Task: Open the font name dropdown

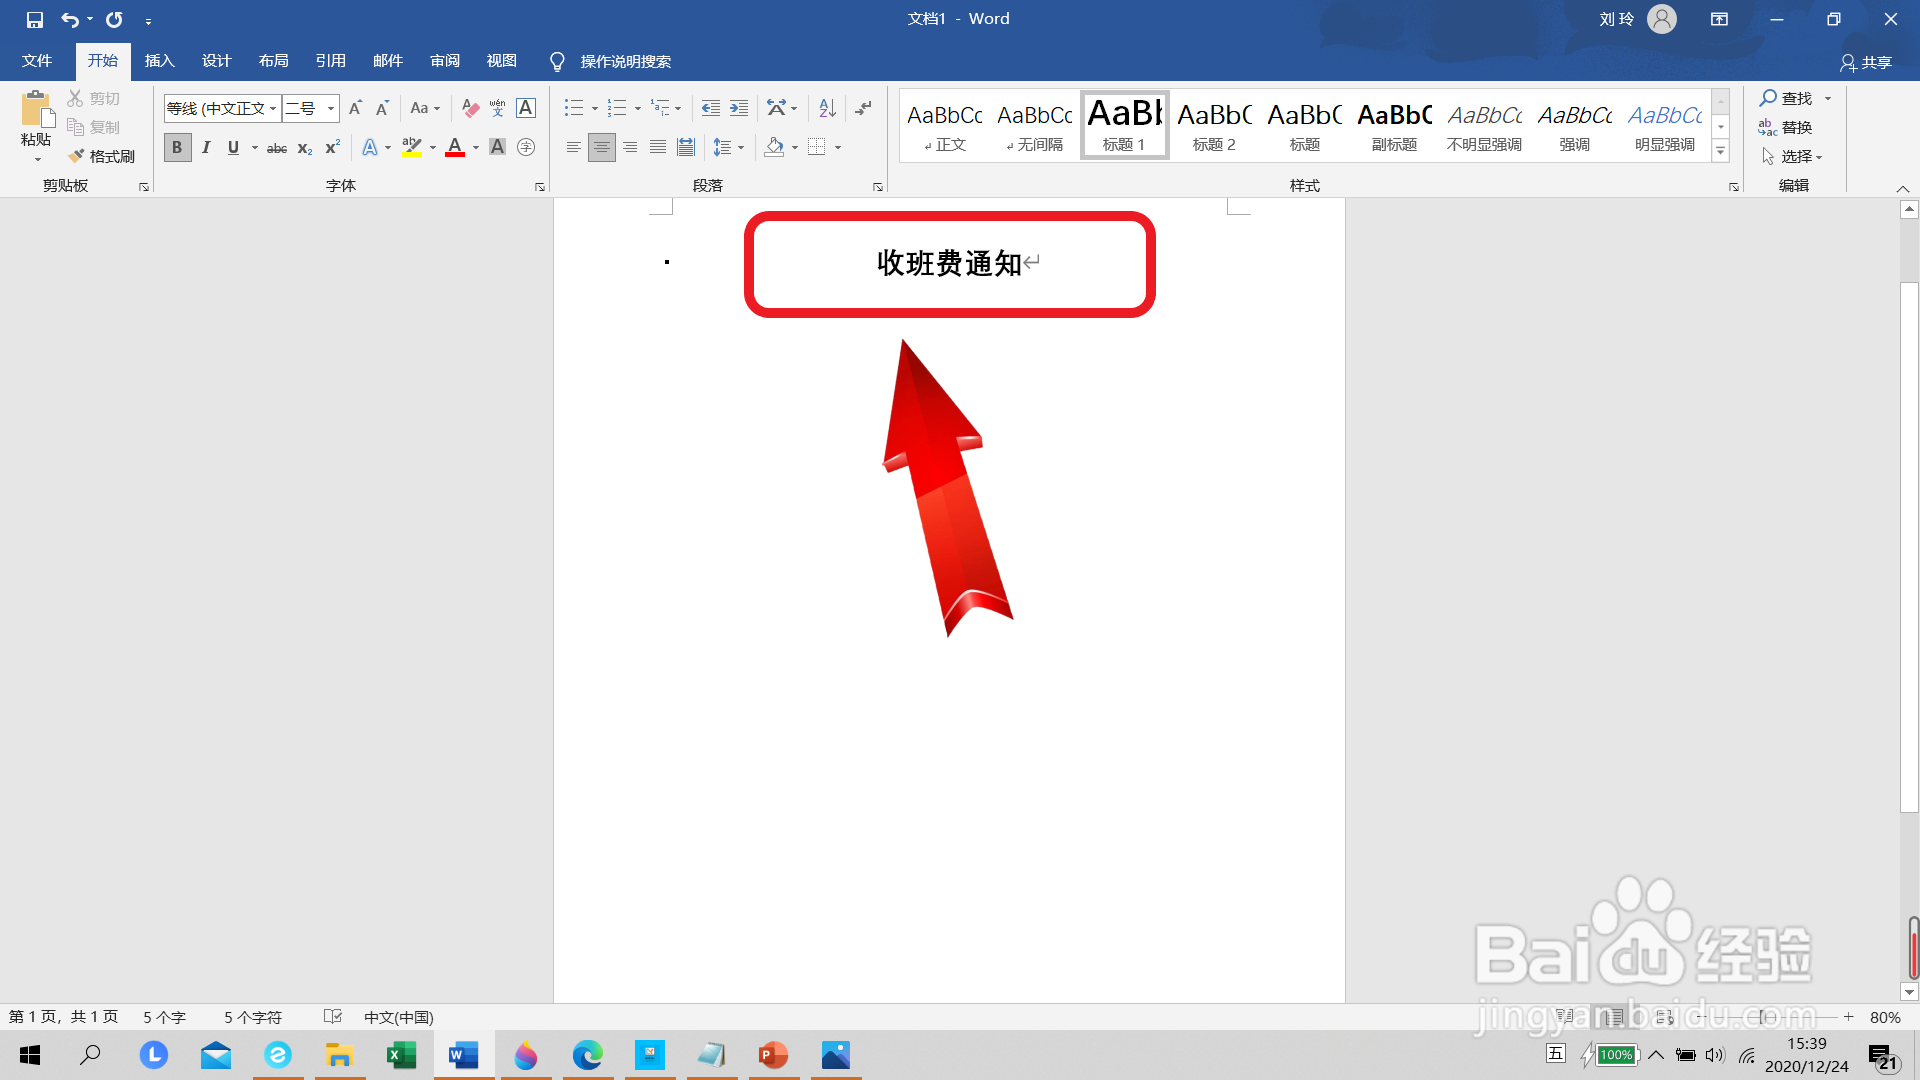Action: [x=272, y=108]
